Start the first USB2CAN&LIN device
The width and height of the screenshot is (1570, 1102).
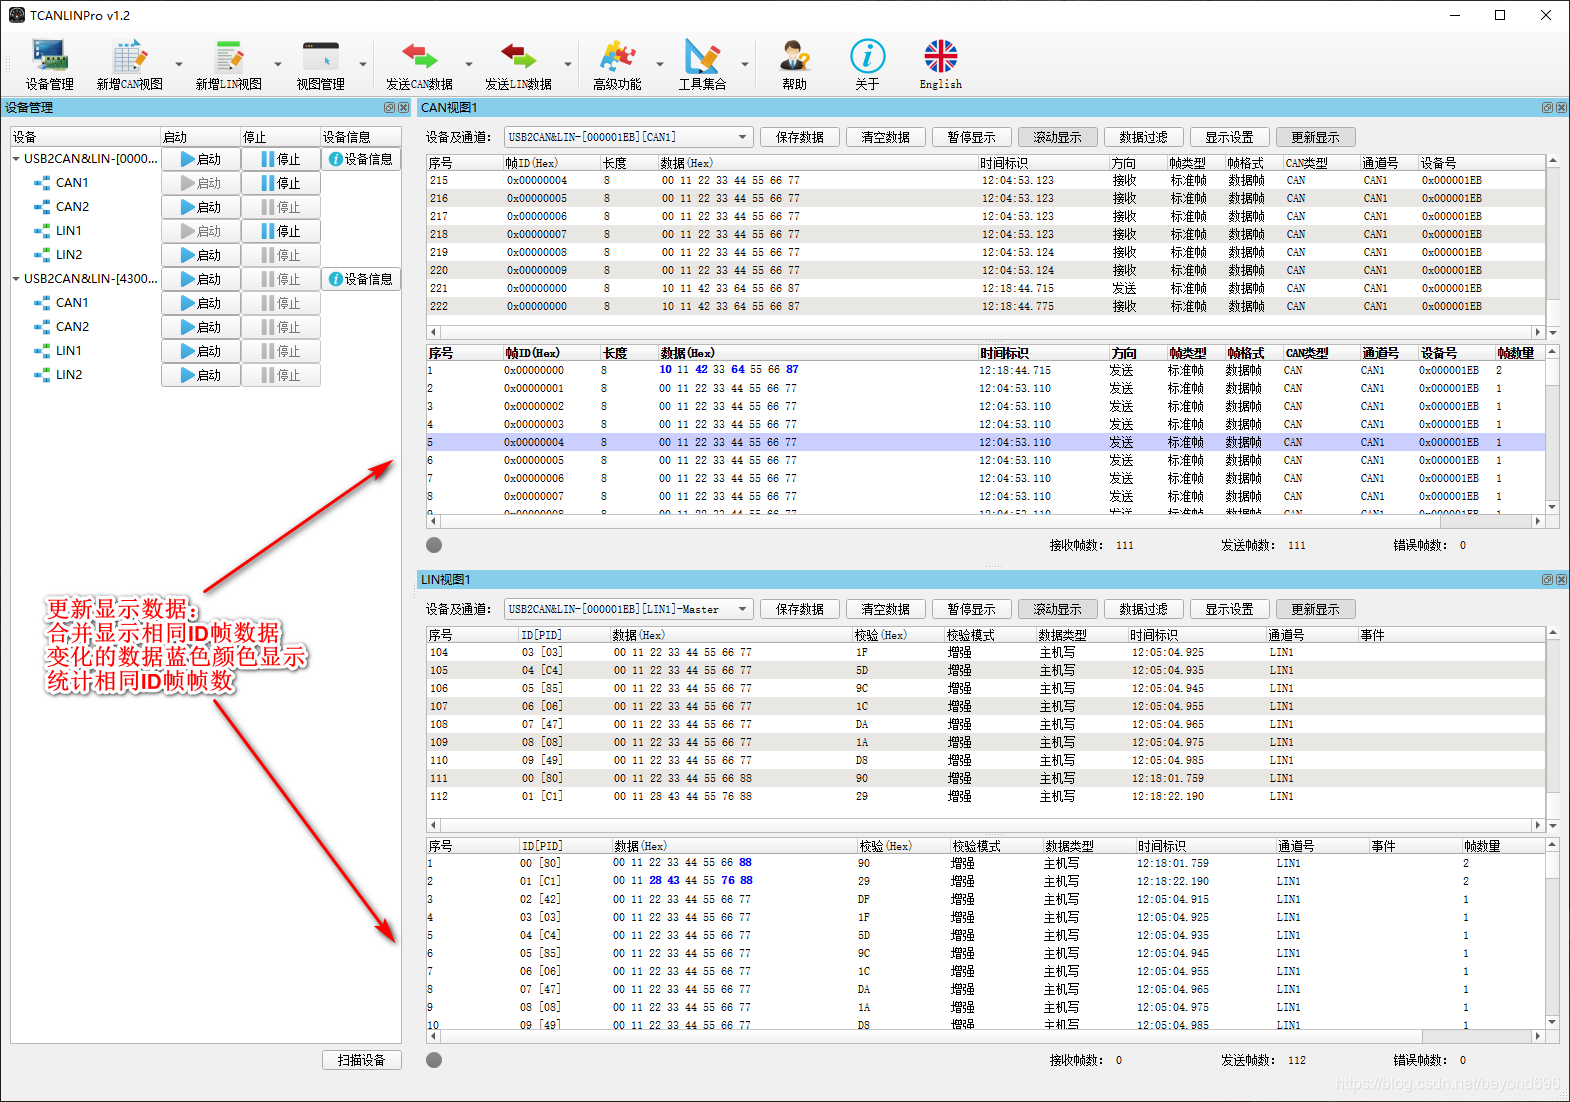(x=201, y=159)
